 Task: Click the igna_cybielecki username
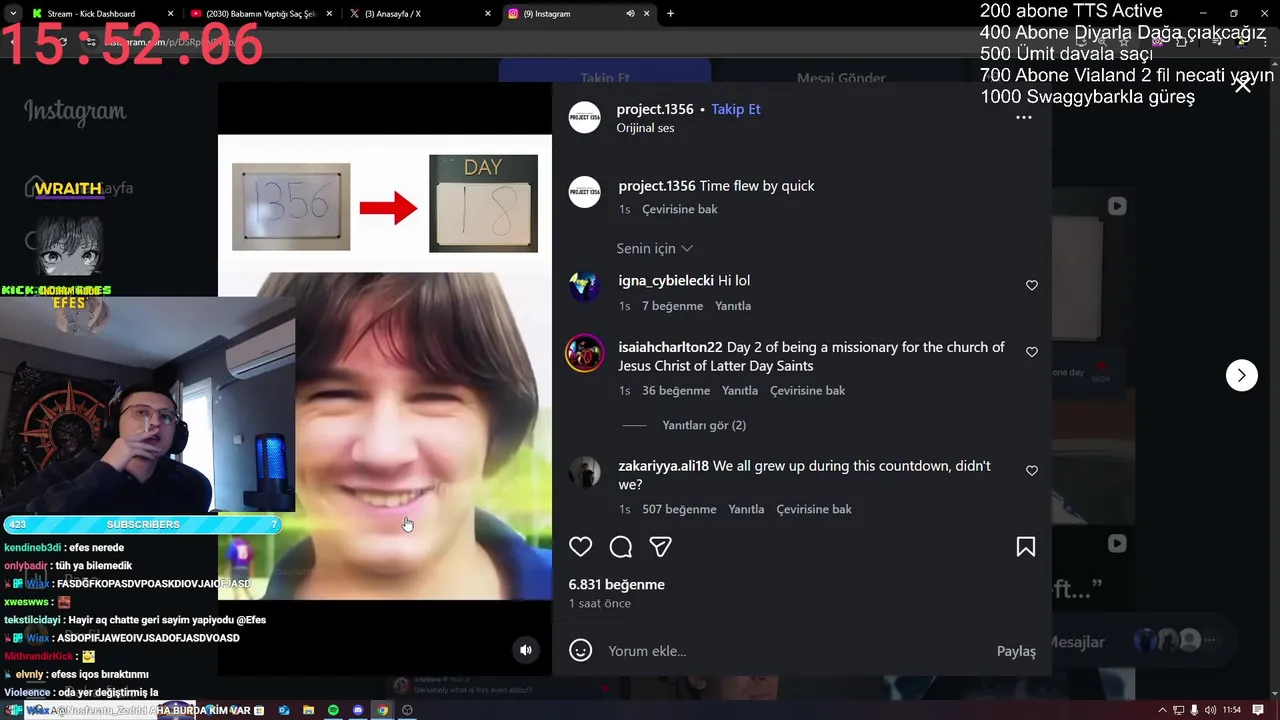[666, 281]
